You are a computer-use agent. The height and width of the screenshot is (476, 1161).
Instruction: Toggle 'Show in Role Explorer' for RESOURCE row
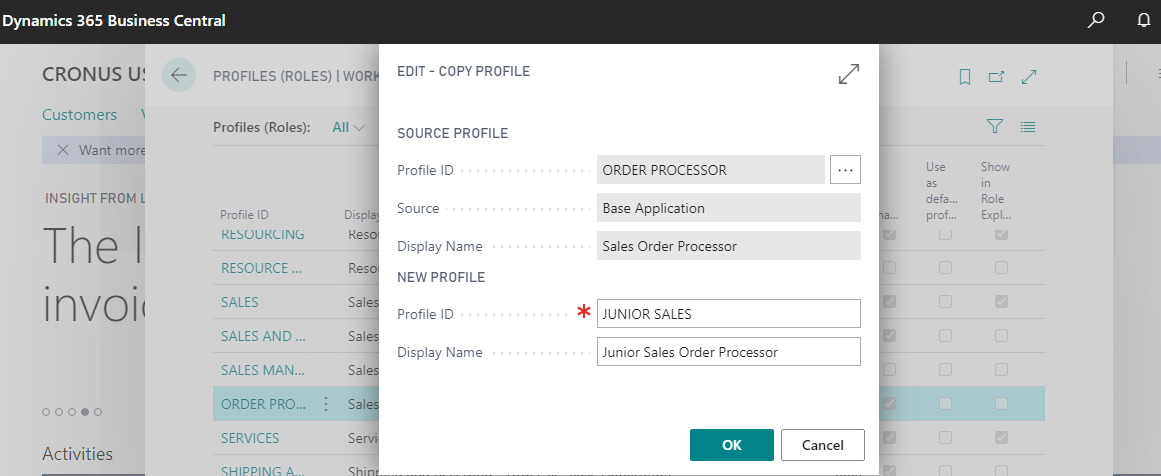[1001, 268]
